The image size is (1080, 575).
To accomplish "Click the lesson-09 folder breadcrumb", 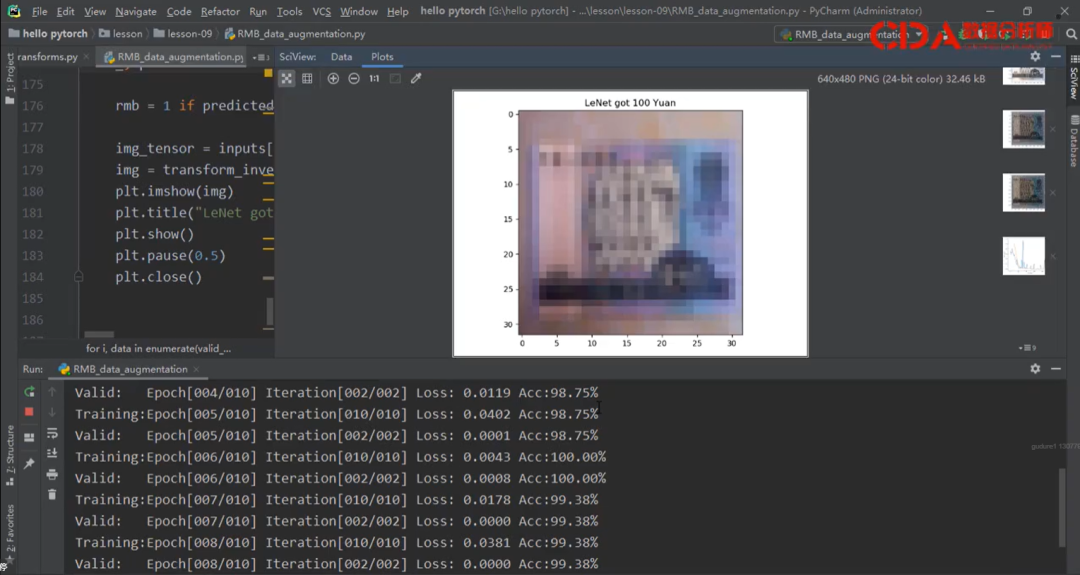I will (x=183, y=34).
